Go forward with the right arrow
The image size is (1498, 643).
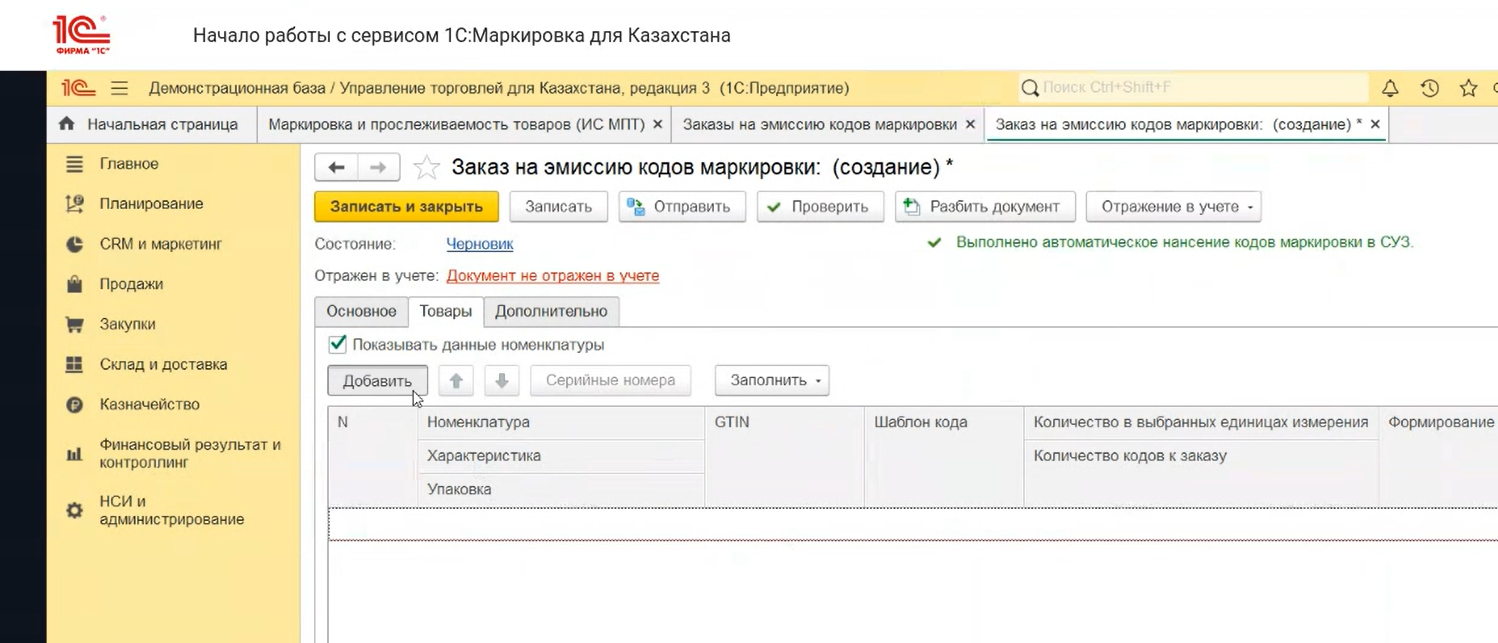click(x=379, y=167)
